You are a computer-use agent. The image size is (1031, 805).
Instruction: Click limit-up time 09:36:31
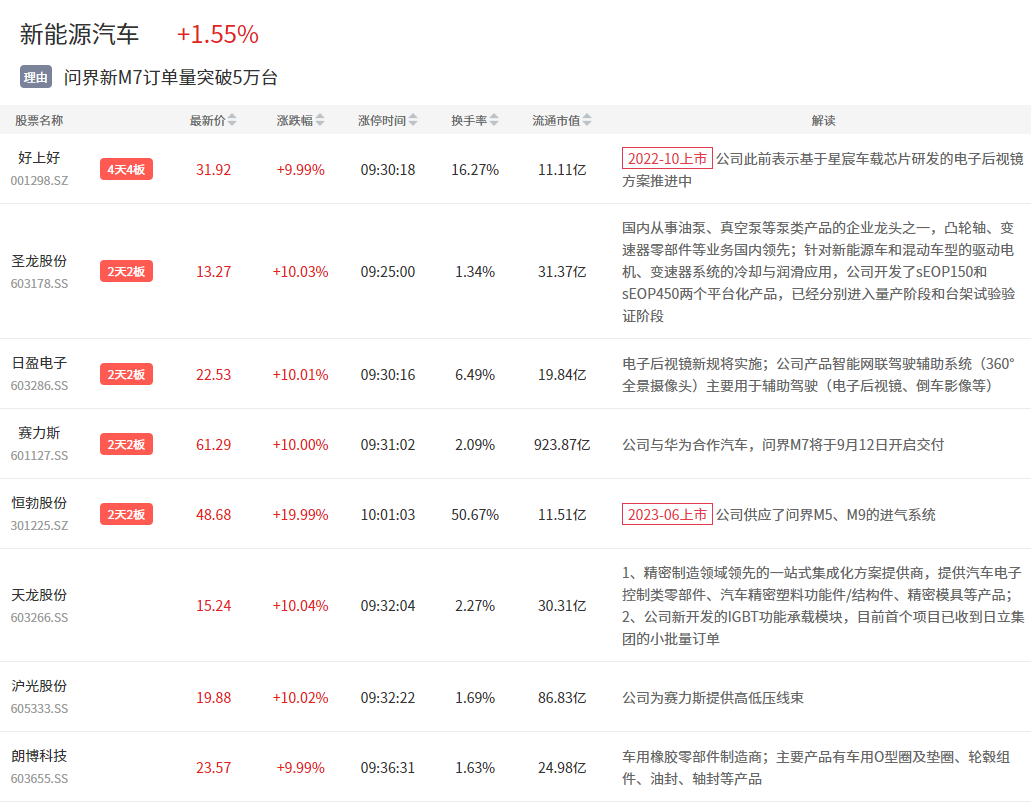[x=388, y=768]
